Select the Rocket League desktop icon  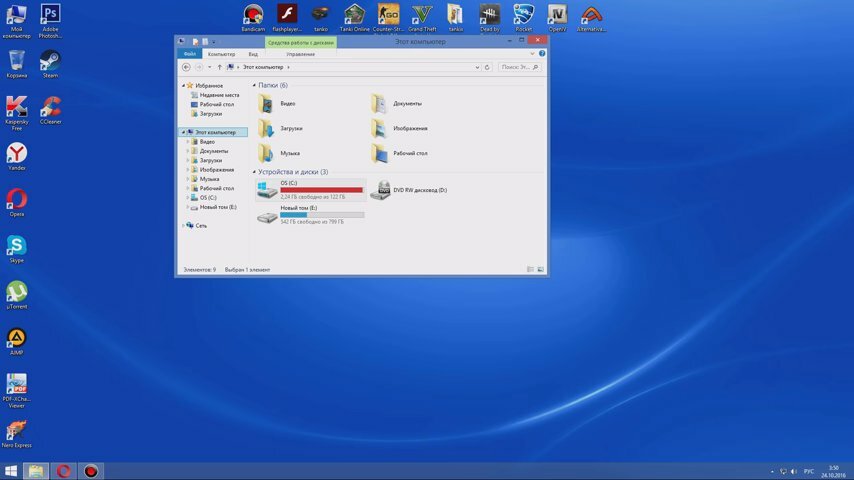[x=523, y=18]
